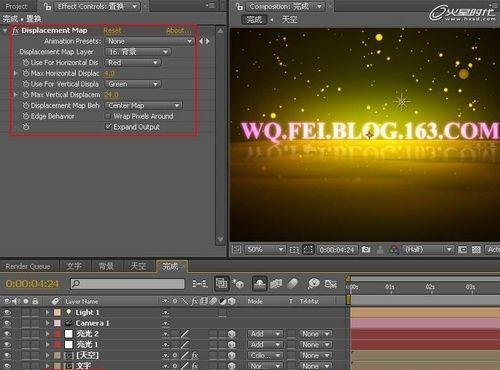Click the timeline current time 0:00:04:24
500x370 pixels.
pyautogui.click(x=32, y=284)
